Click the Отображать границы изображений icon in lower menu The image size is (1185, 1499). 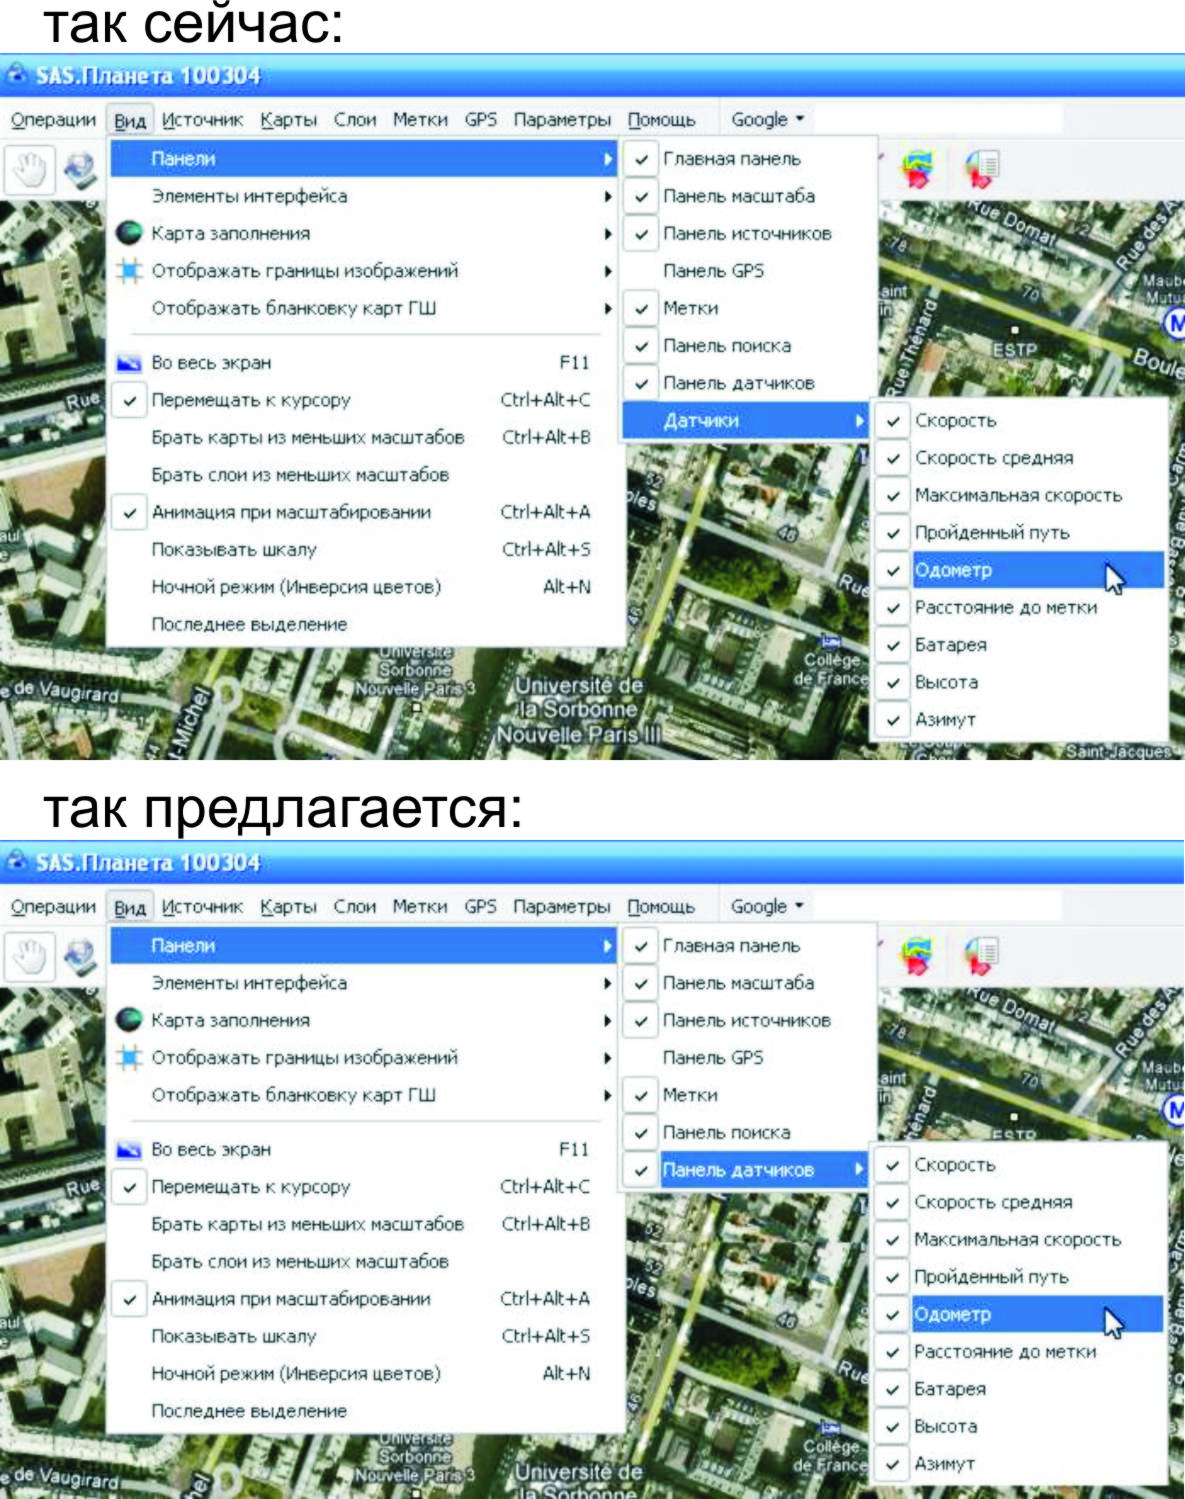point(129,1057)
